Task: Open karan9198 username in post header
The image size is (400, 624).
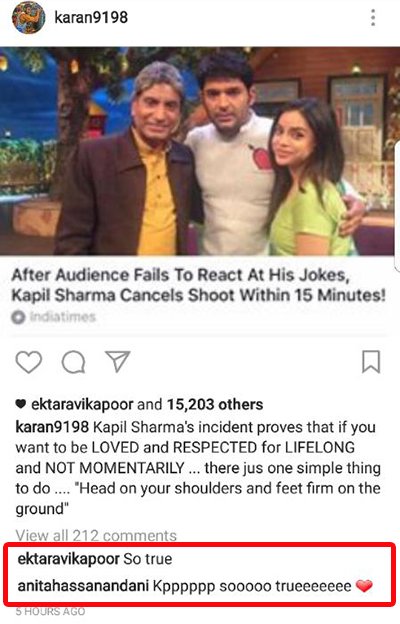Action: click(91, 18)
